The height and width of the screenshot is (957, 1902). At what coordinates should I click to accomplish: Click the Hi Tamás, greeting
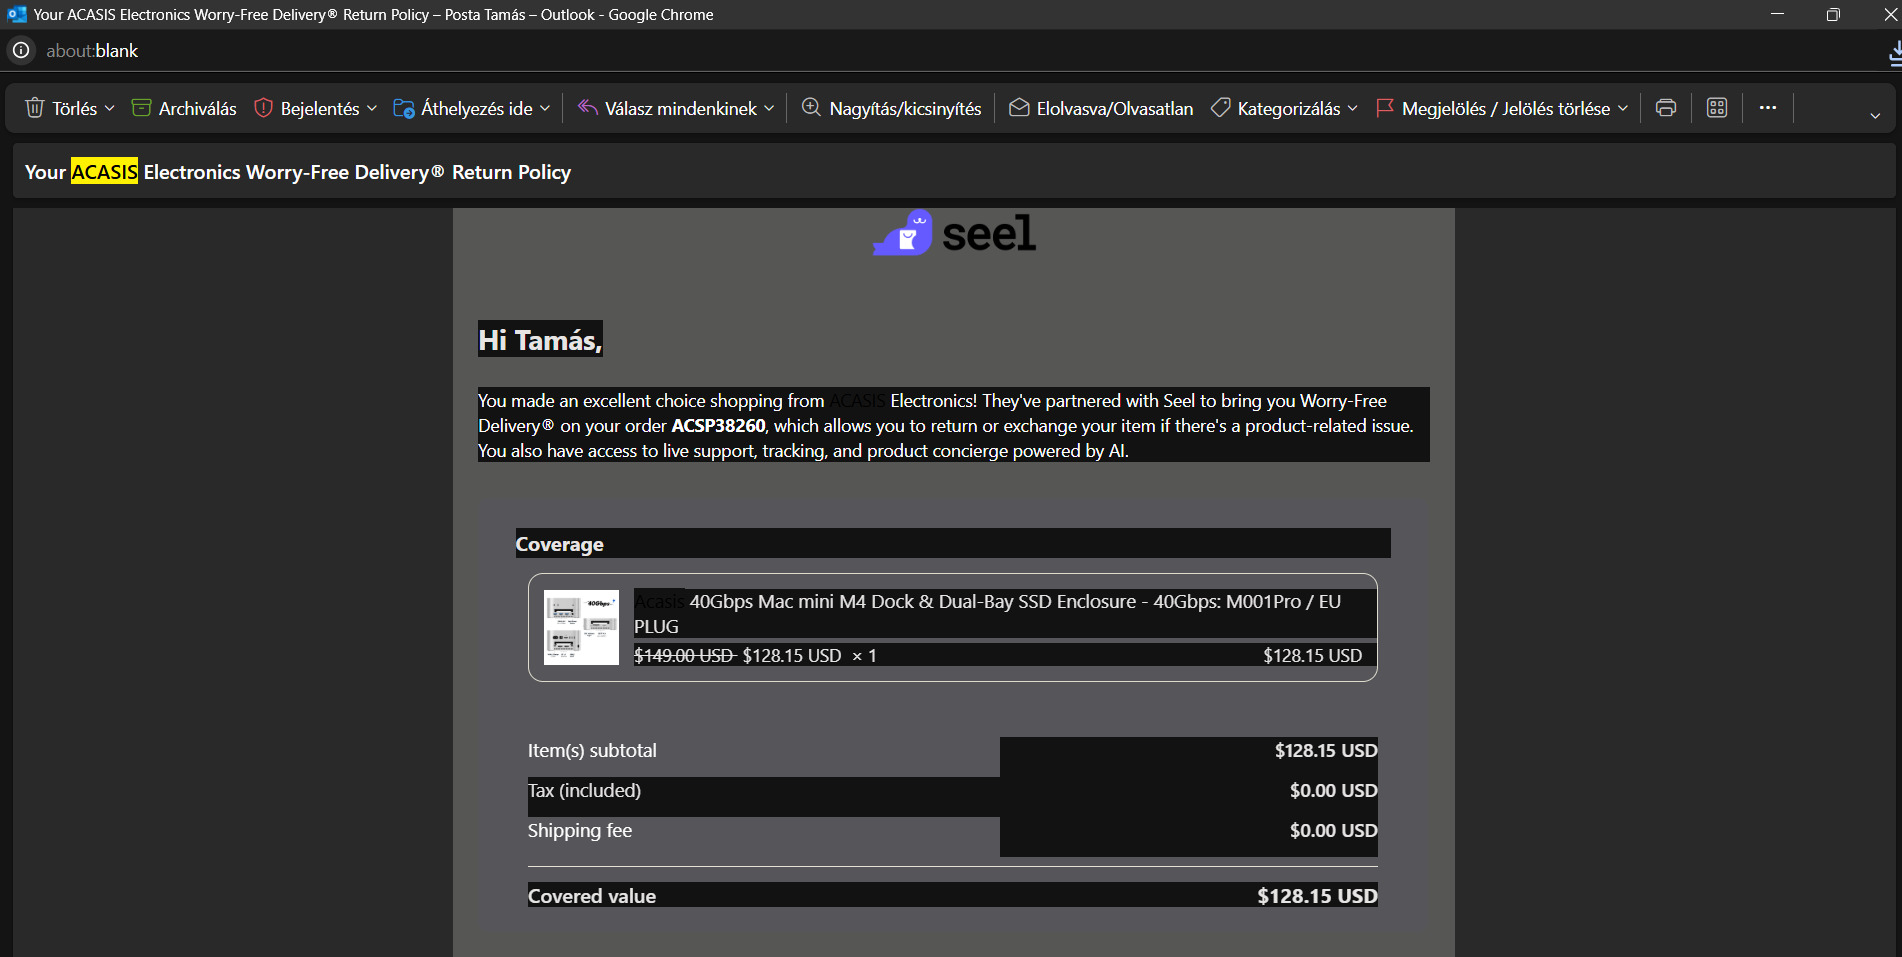tap(540, 340)
